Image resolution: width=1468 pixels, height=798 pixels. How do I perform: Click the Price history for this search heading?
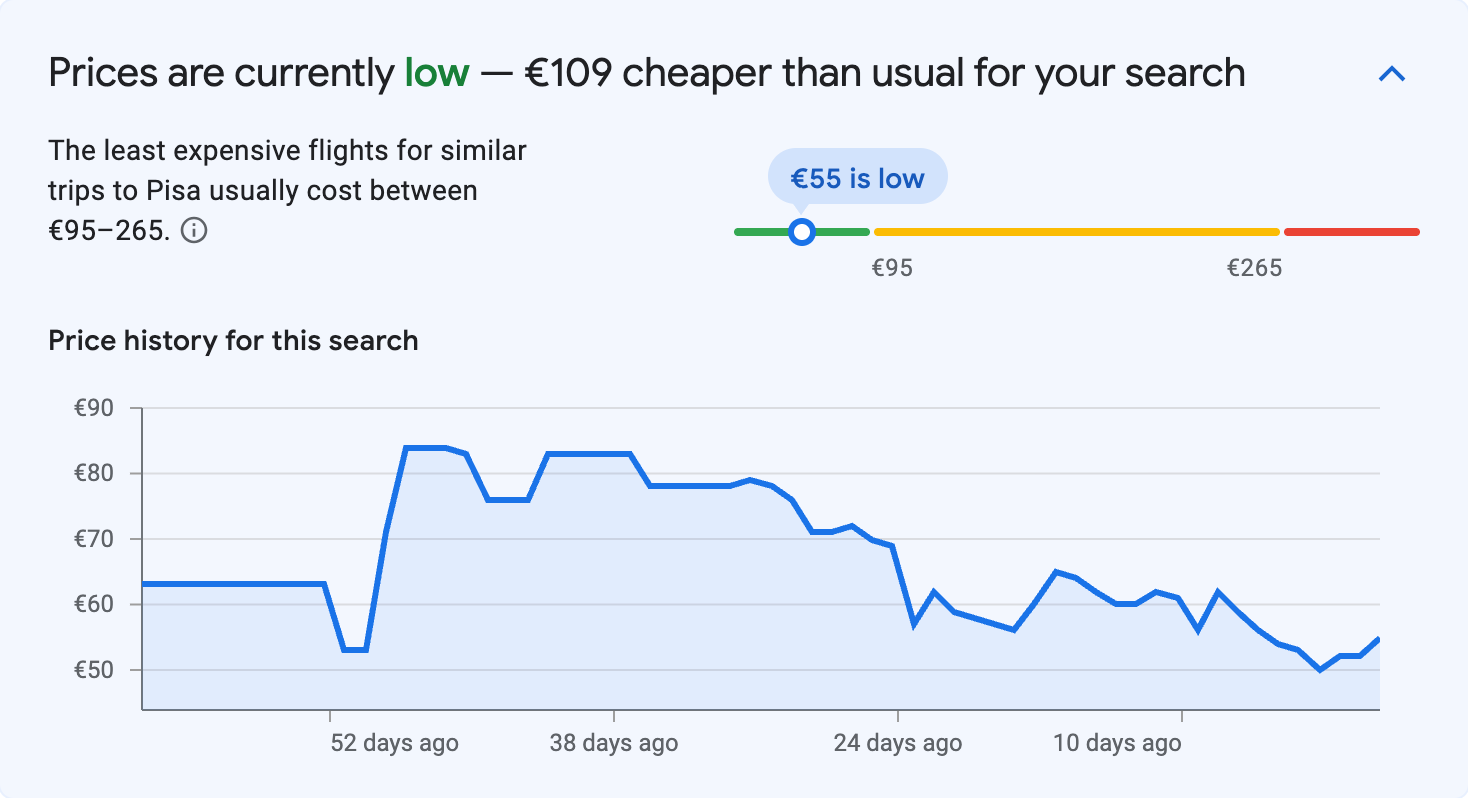tap(233, 340)
